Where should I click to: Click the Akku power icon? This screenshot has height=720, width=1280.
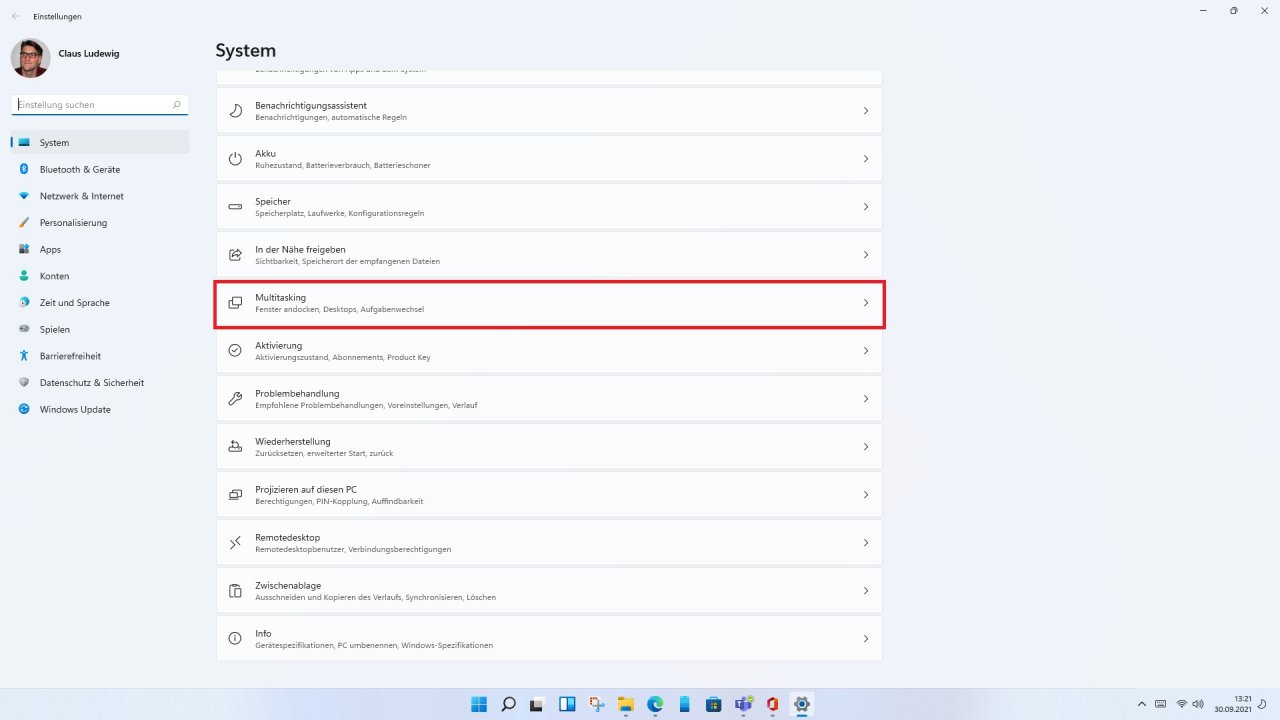tap(235, 159)
